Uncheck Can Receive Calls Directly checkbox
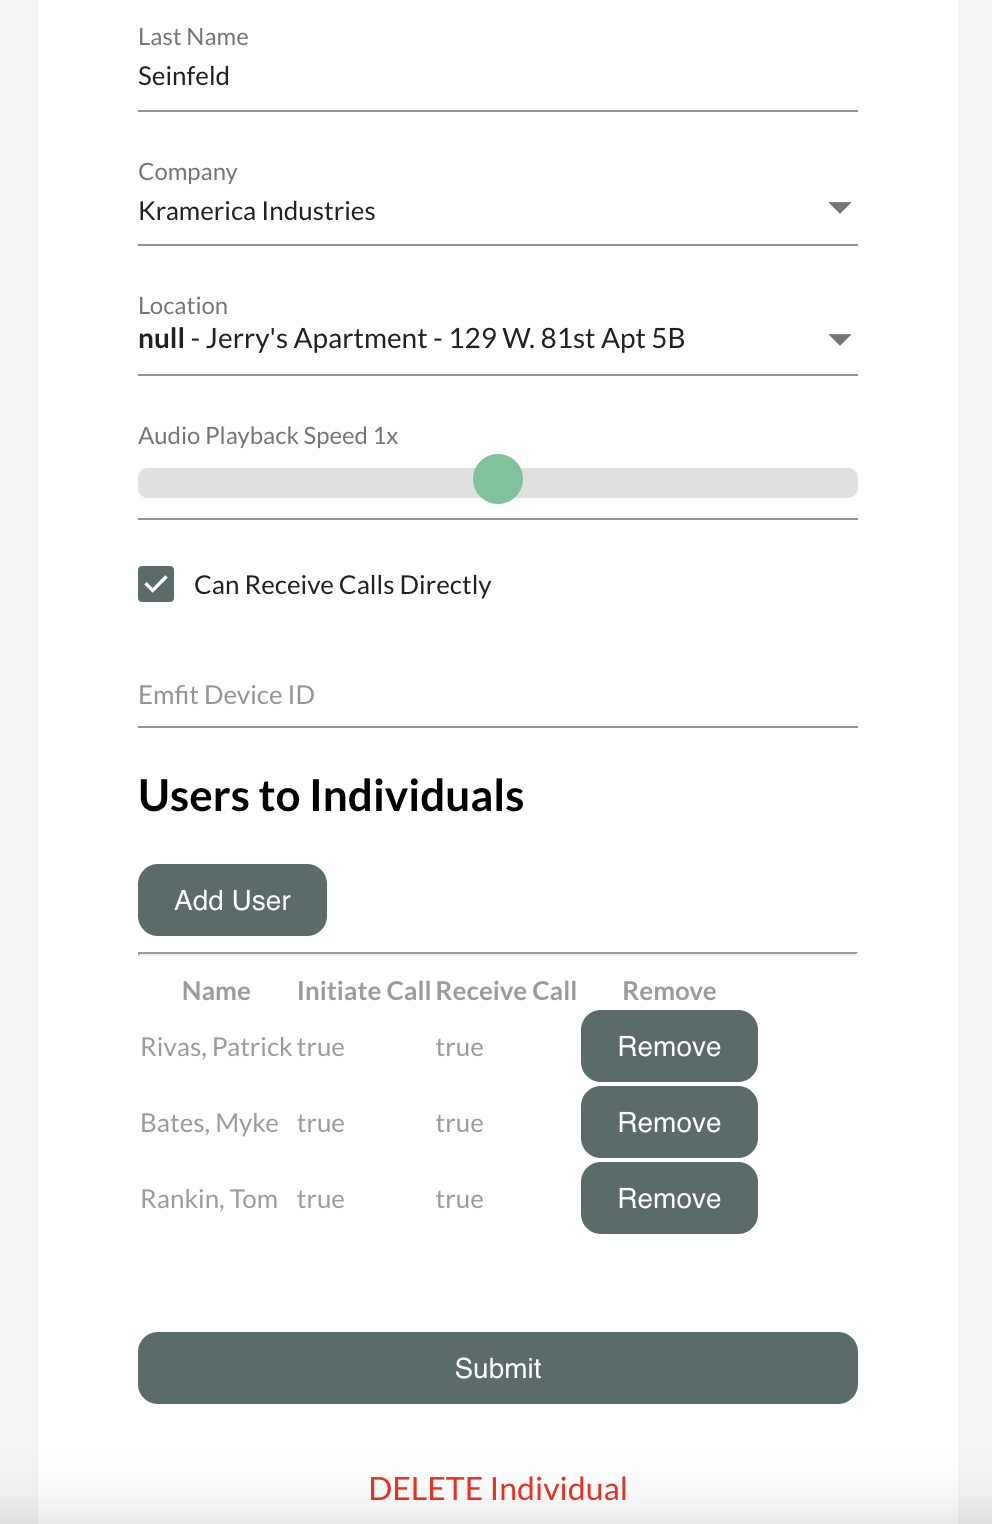This screenshot has height=1524, width=992. (x=156, y=585)
